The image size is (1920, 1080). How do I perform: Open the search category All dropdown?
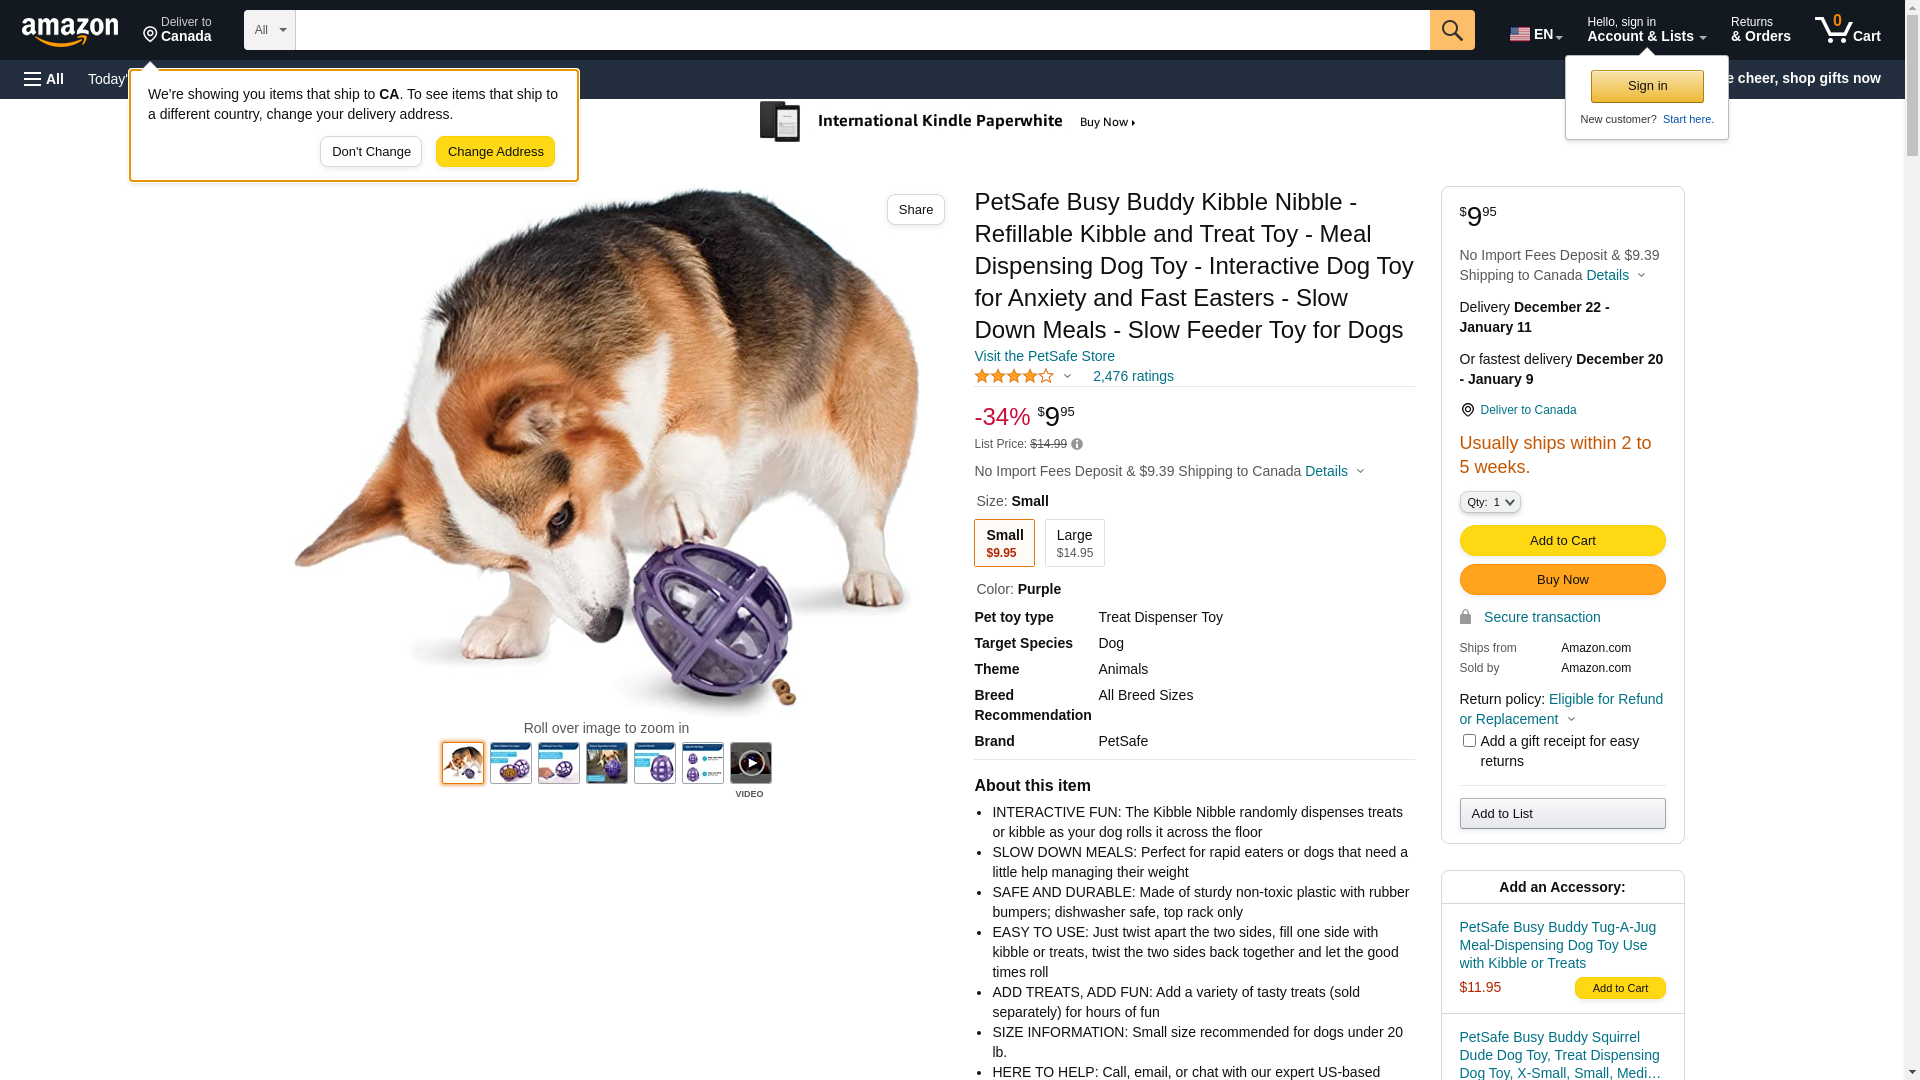(x=269, y=30)
